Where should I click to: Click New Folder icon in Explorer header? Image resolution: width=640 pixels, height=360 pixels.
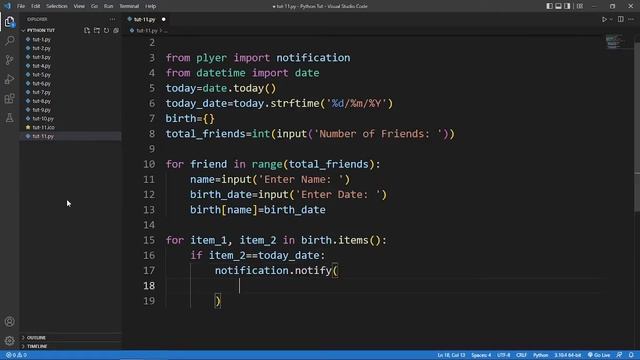(97, 30)
